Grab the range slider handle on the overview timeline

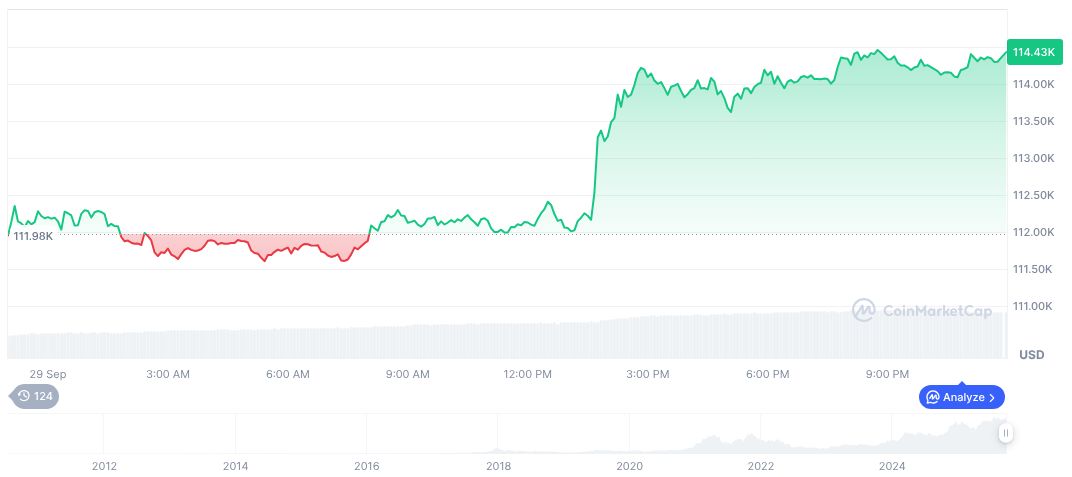coord(1005,433)
